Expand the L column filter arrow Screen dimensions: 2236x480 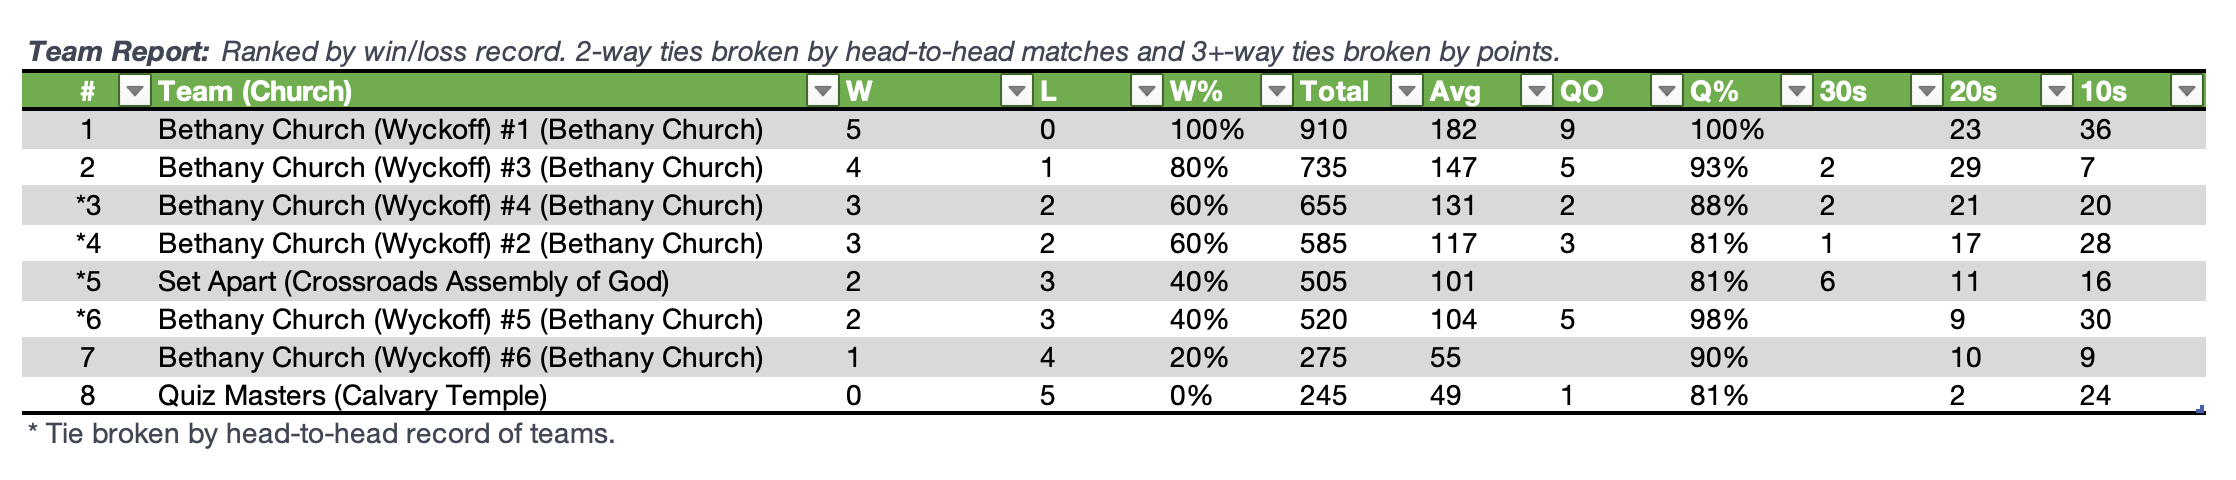pyautogui.click(x=1146, y=92)
